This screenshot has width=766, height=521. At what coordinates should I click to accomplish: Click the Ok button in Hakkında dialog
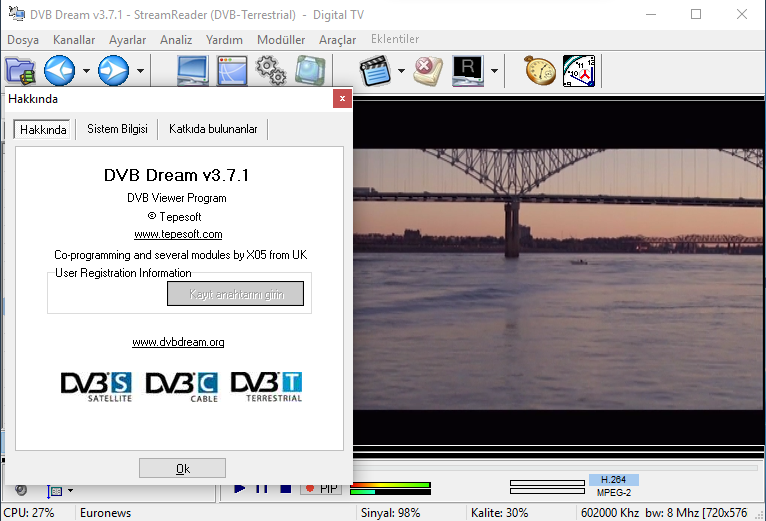tap(182, 468)
